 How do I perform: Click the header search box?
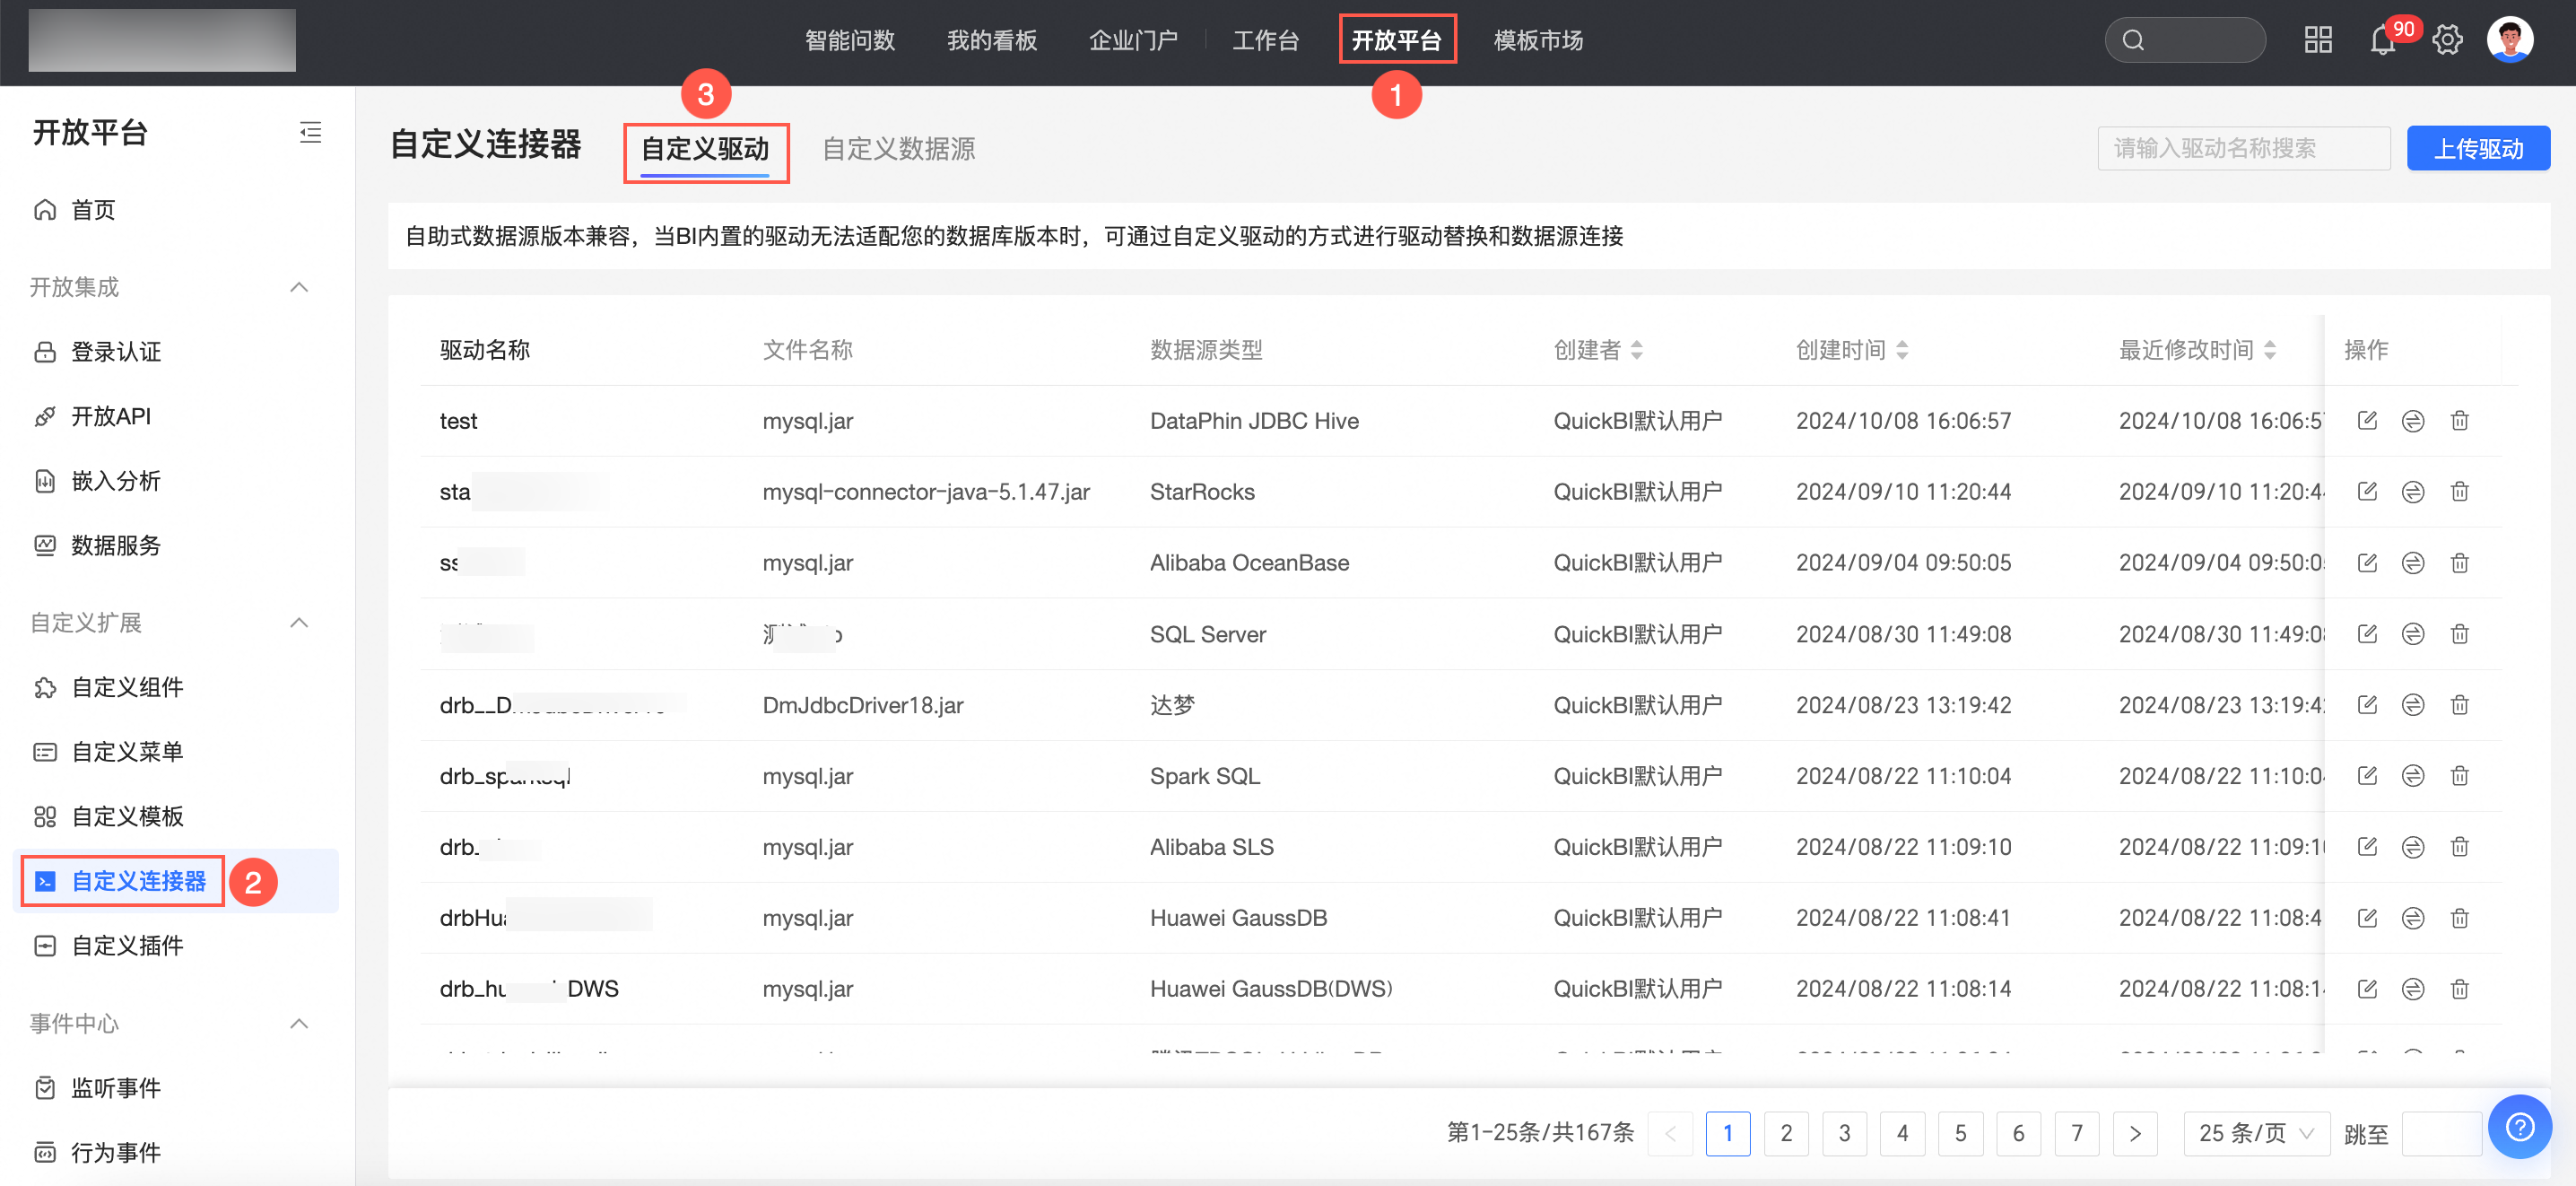2185,40
